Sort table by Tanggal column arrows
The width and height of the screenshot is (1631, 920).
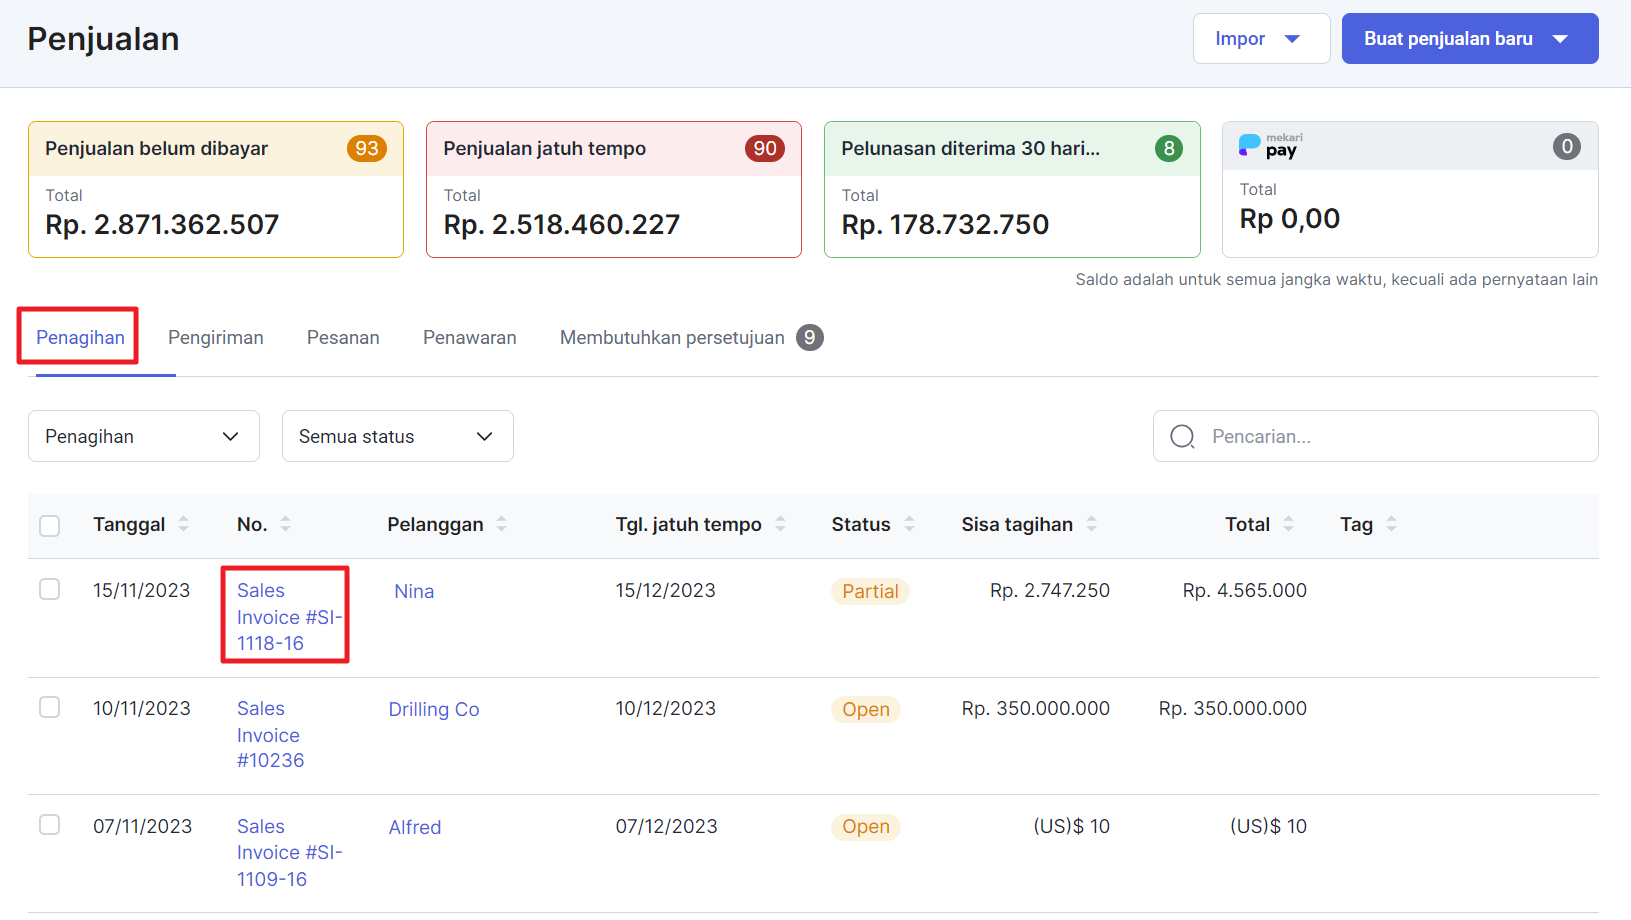(x=183, y=524)
